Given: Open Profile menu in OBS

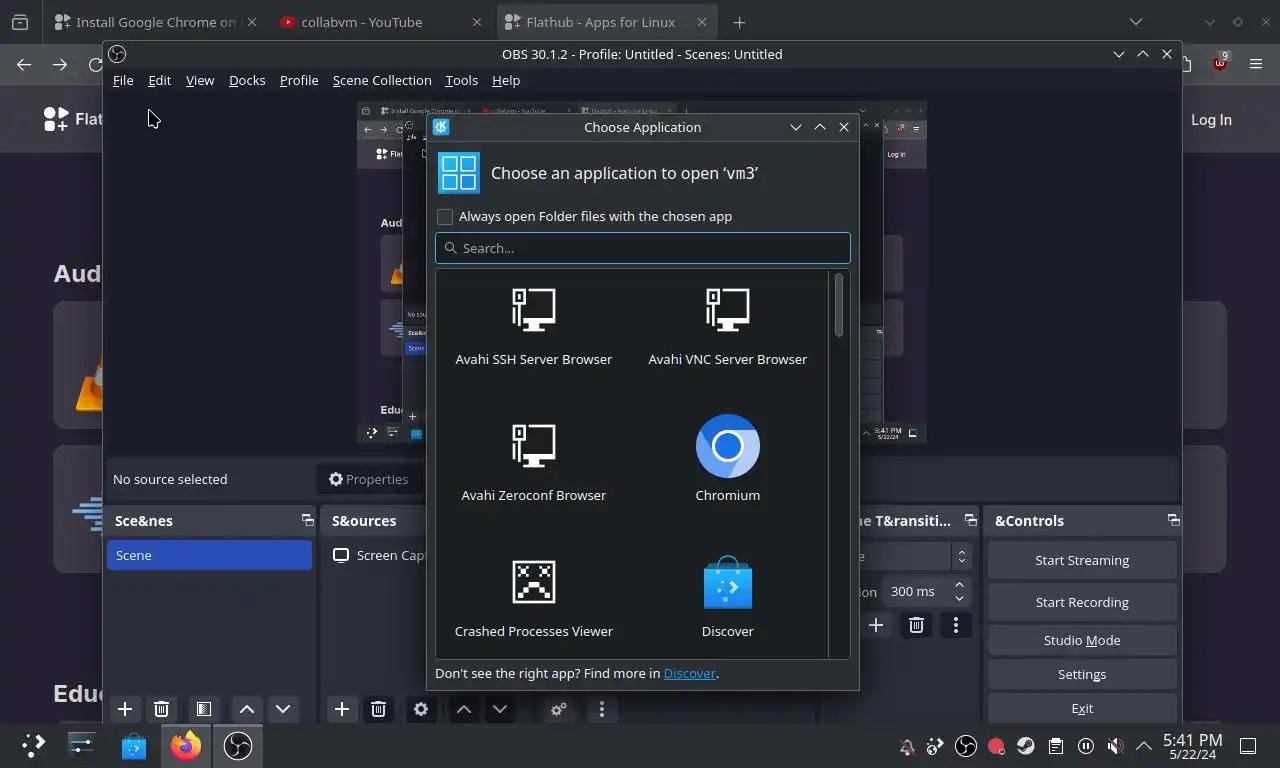Looking at the screenshot, I should click(299, 80).
